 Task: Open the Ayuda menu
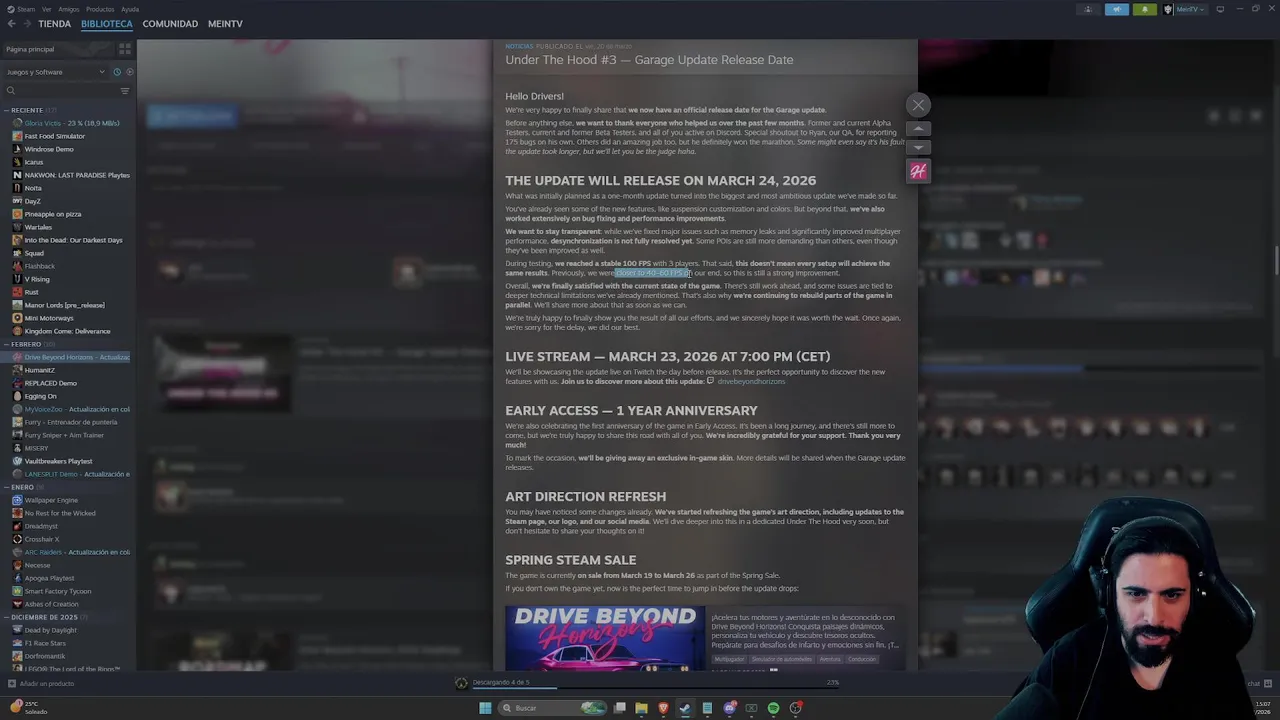pos(130,9)
